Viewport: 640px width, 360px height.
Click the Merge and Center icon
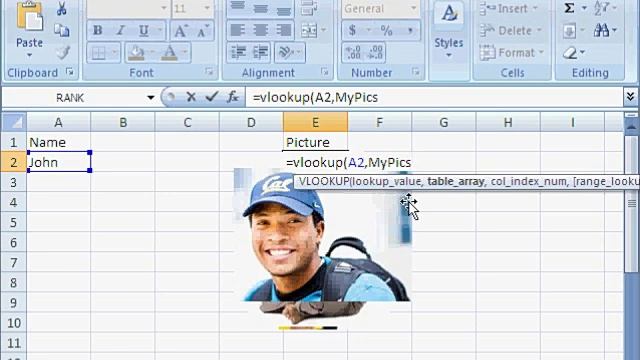[309, 30]
